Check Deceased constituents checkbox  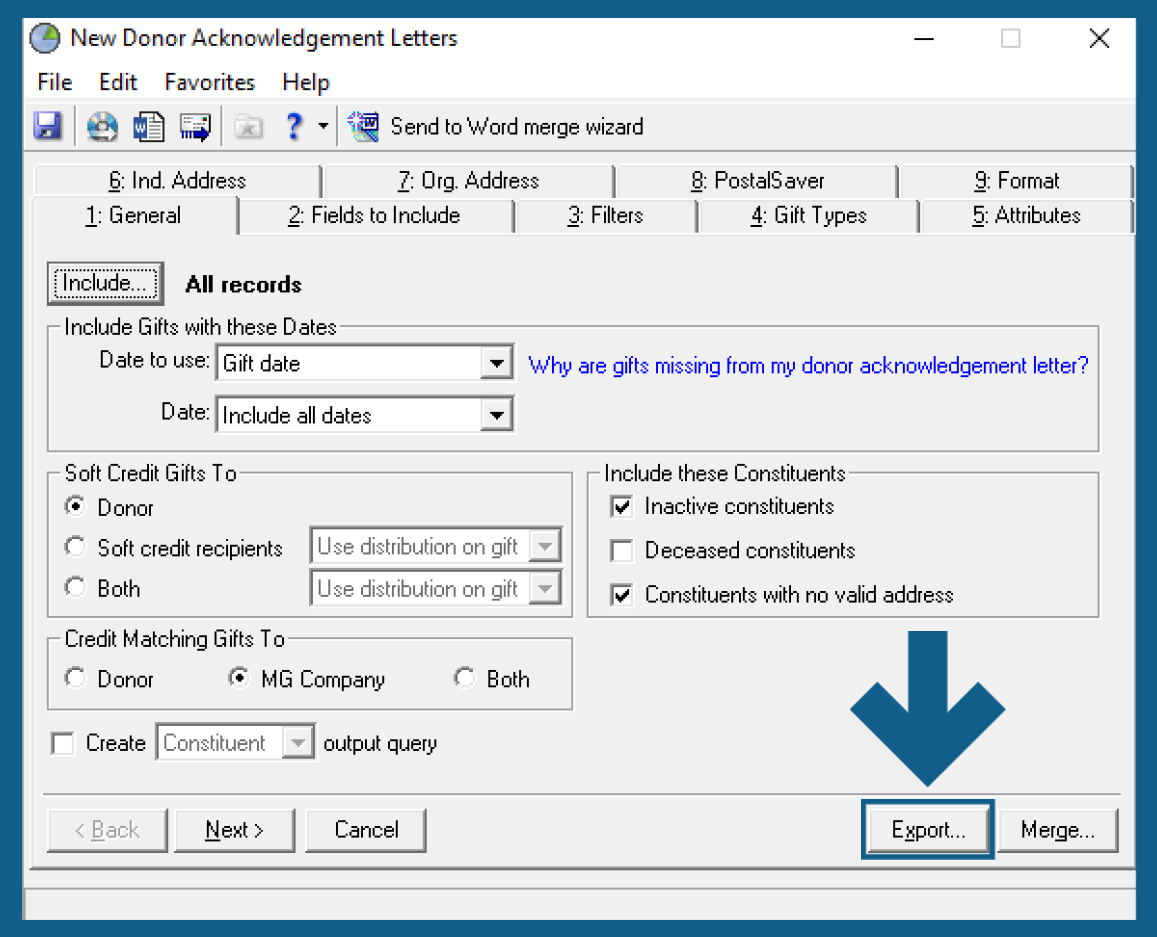[x=622, y=550]
